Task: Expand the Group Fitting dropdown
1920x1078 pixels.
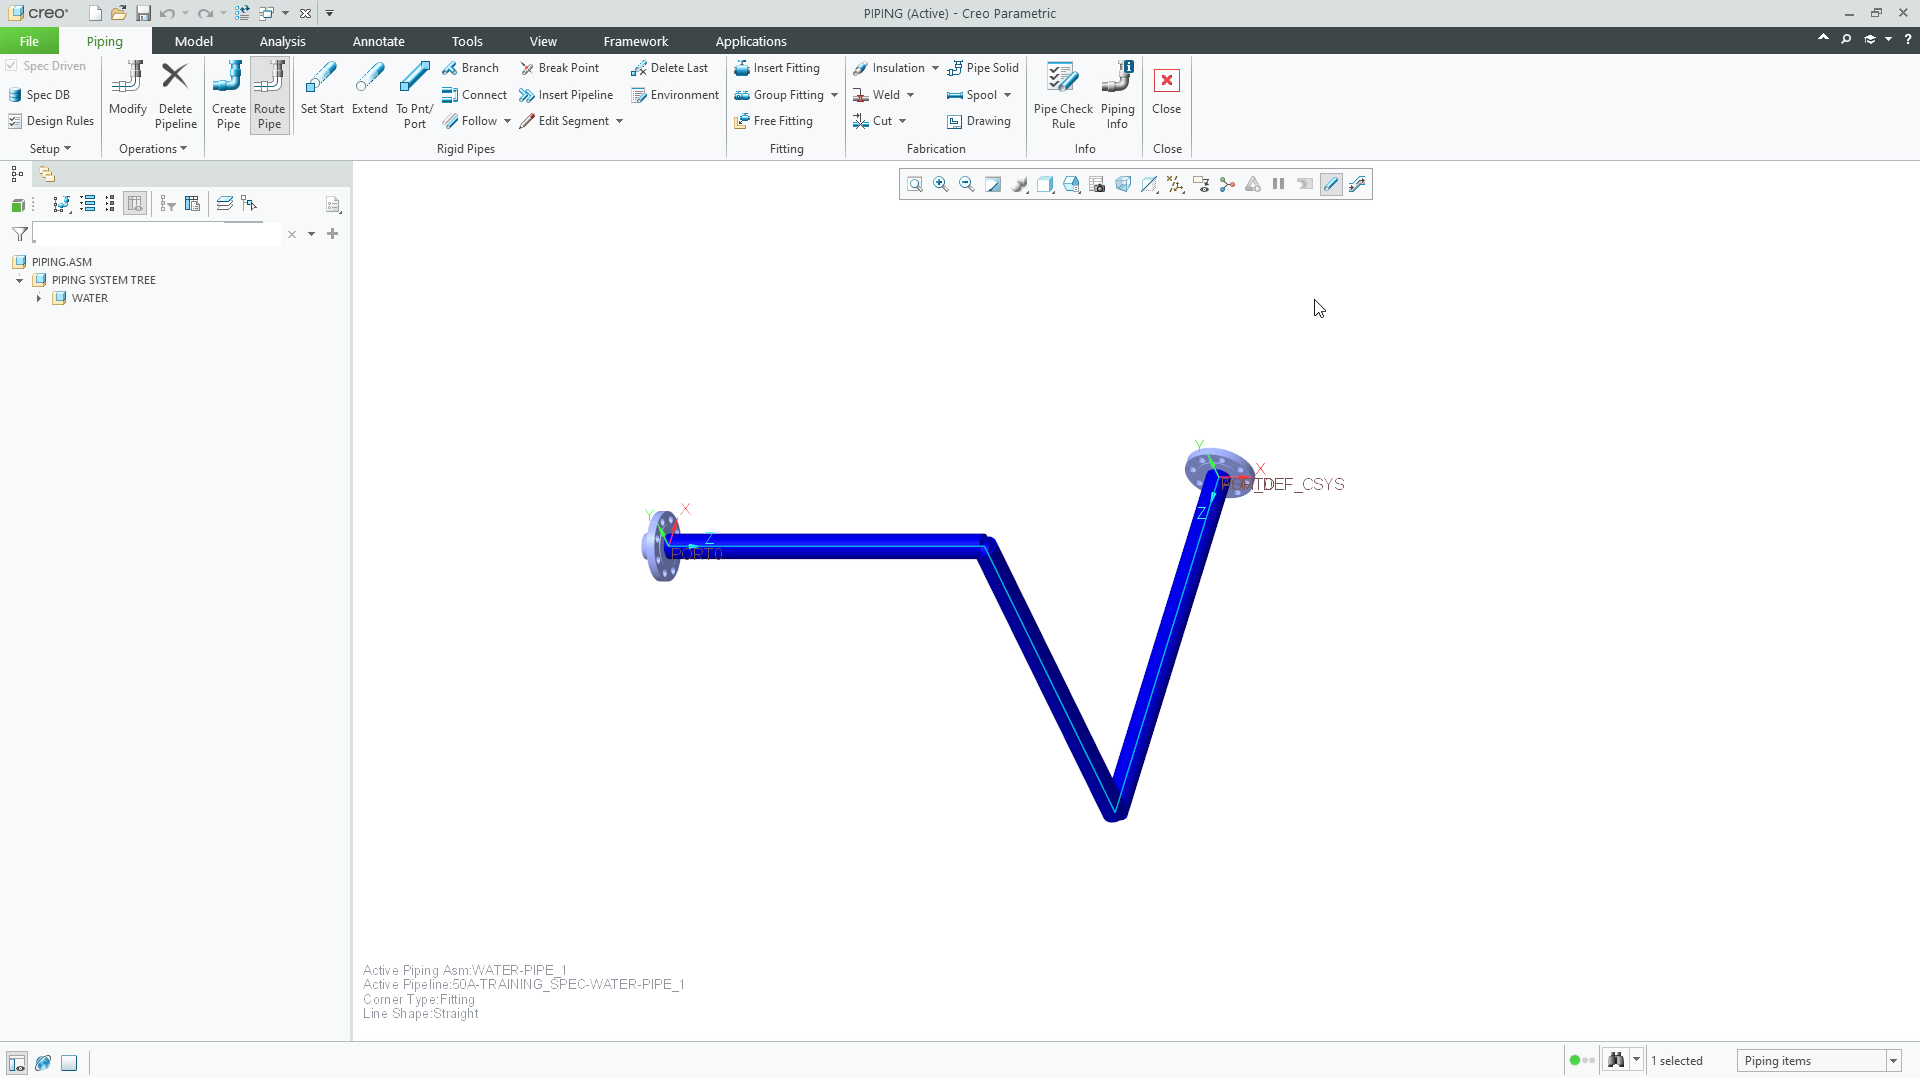Action: click(x=834, y=95)
